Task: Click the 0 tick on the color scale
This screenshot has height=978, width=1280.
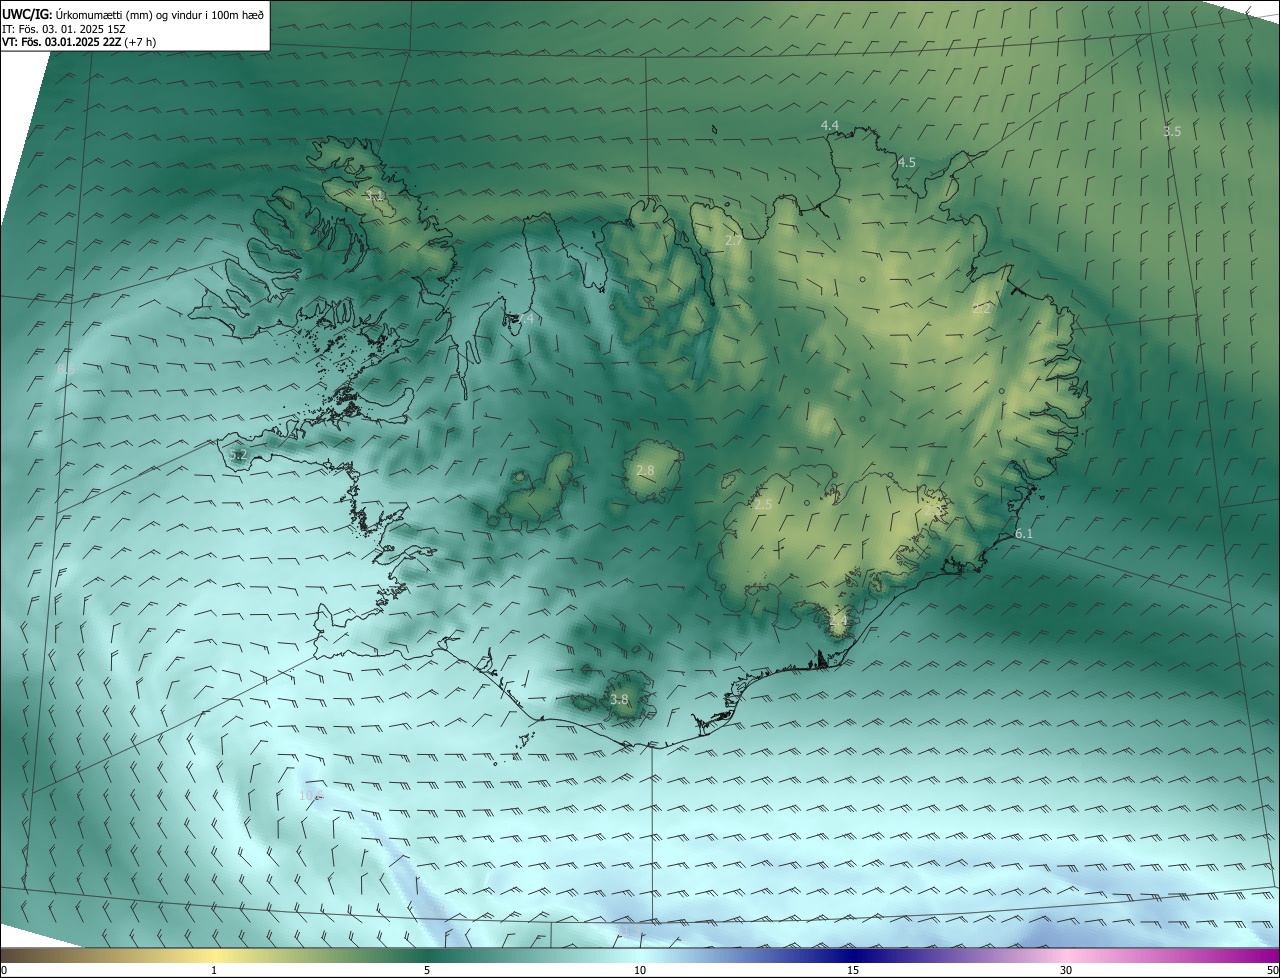Action: pyautogui.click(x=4, y=970)
